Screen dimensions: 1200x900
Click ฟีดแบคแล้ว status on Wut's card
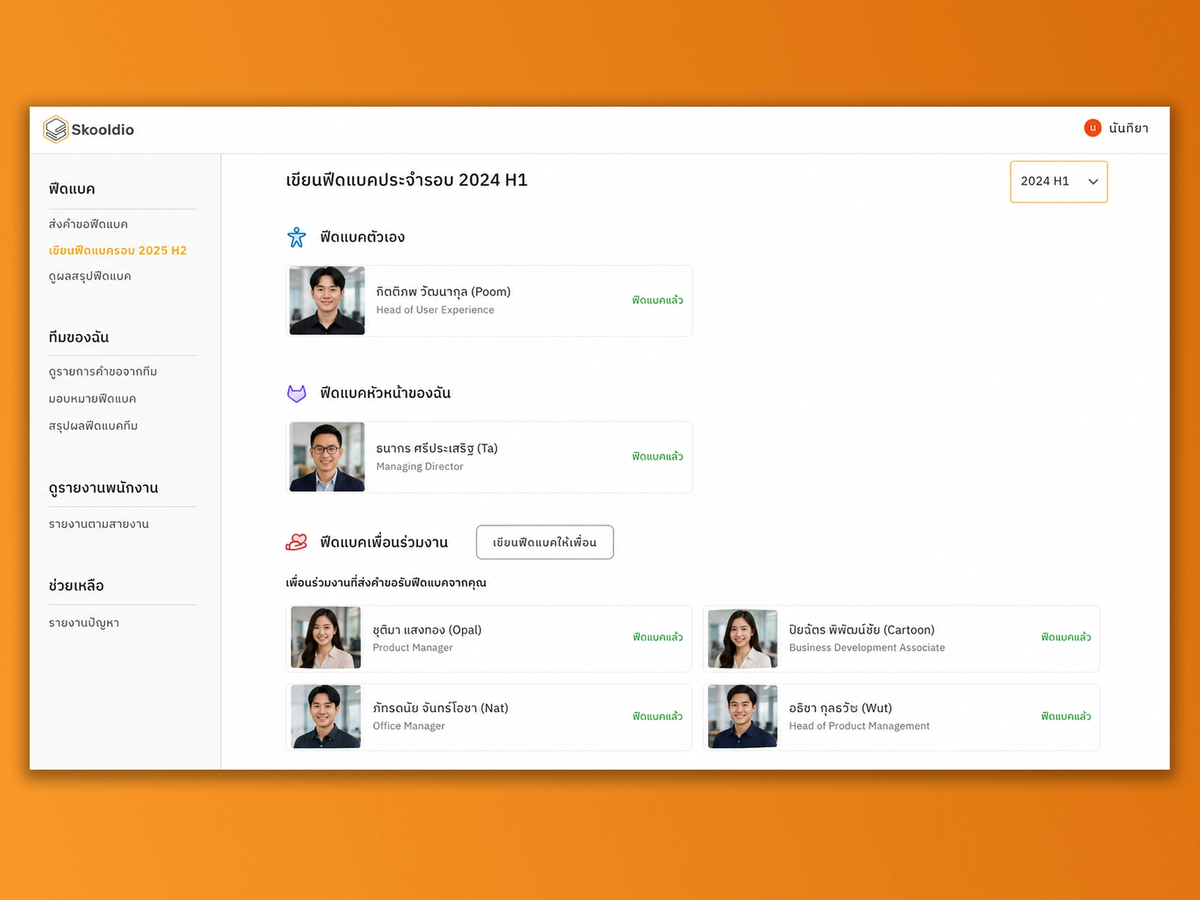[x=1066, y=716]
